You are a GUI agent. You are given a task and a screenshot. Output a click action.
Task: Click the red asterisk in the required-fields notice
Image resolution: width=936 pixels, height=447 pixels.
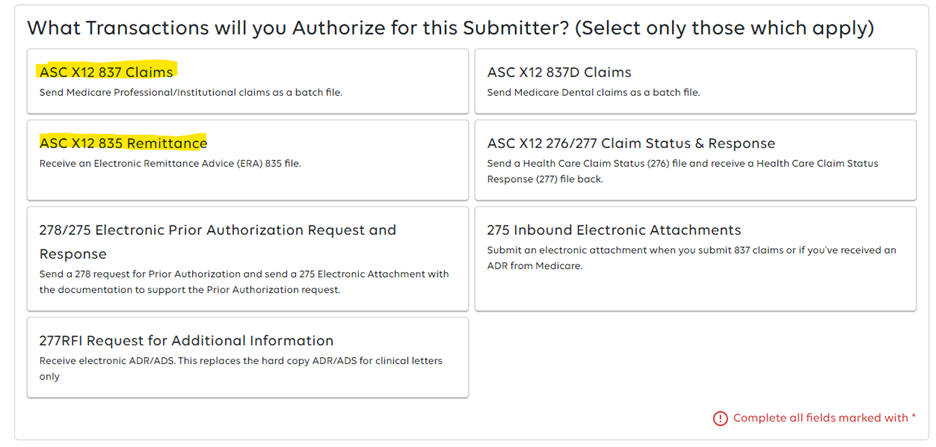pos(913,416)
